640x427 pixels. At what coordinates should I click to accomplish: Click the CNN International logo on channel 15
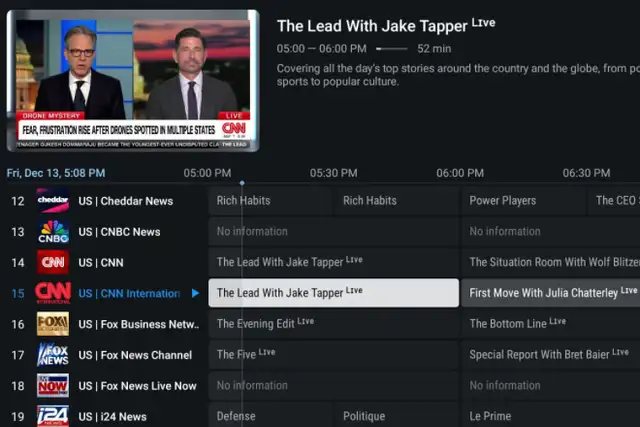coord(53,293)
